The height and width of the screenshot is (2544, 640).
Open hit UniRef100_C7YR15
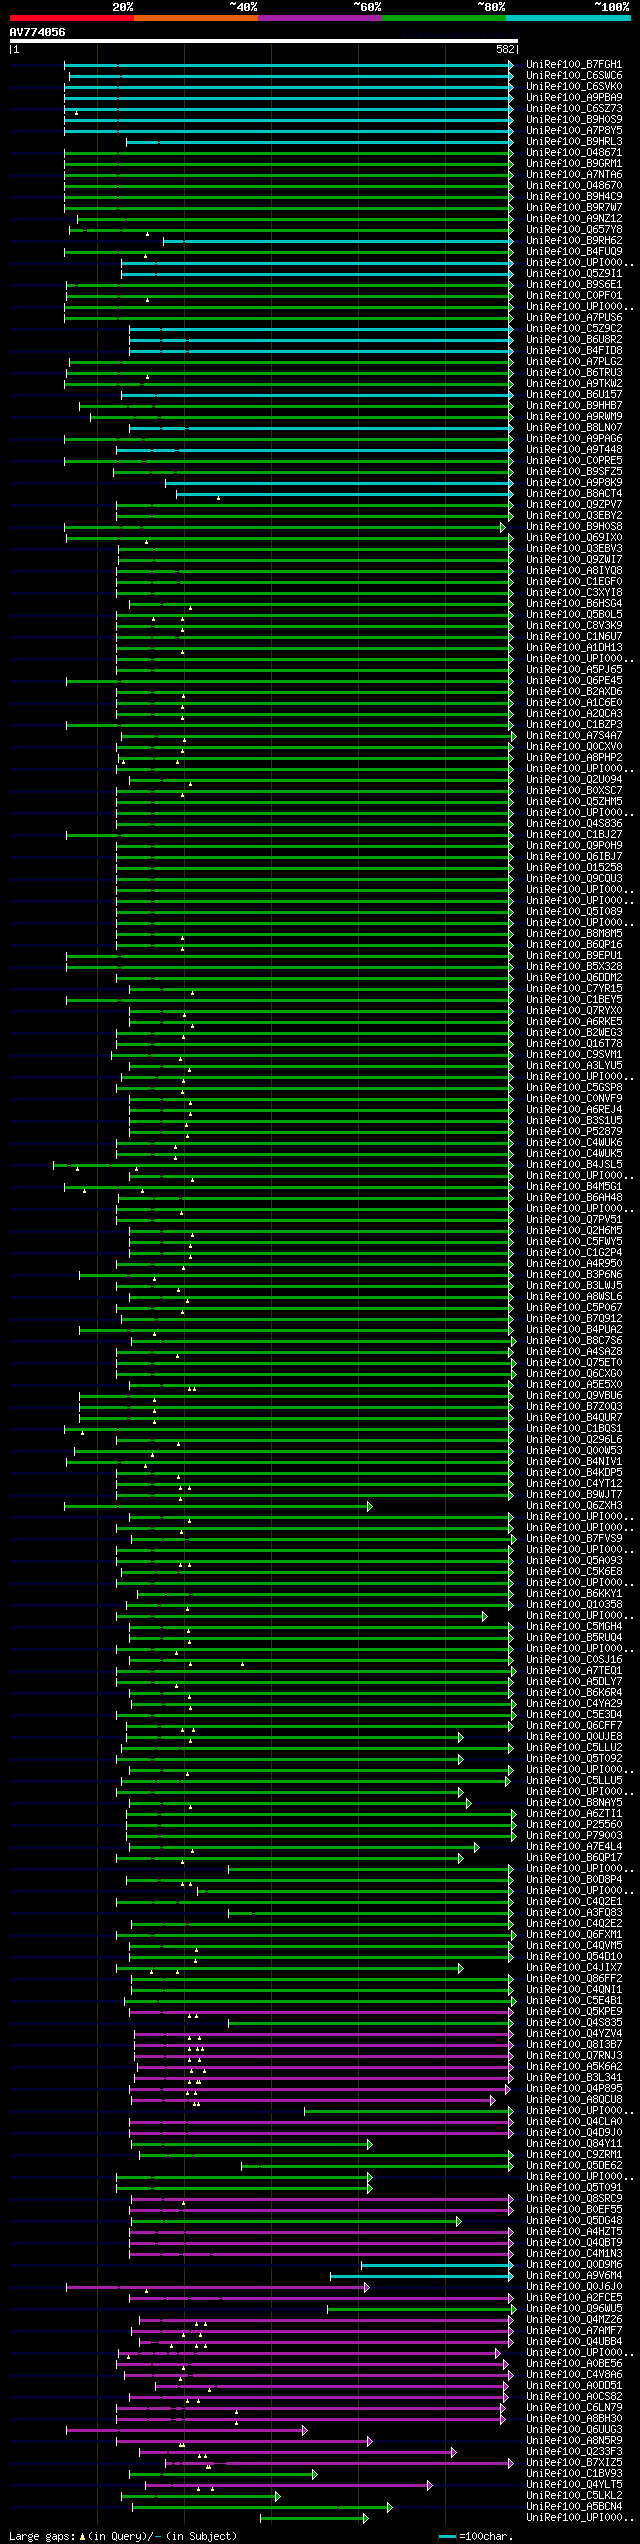(574, 989)
